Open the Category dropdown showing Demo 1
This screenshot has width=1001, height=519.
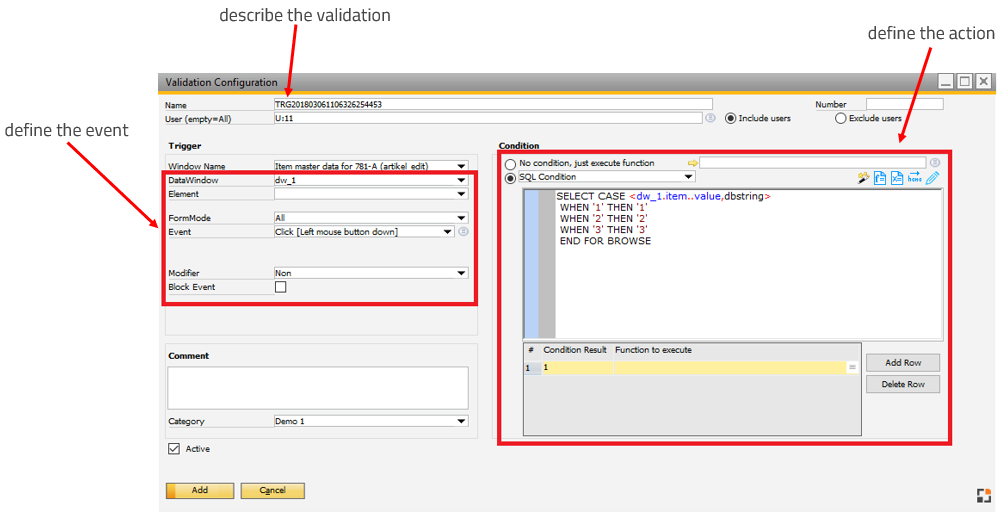[461, 422]
